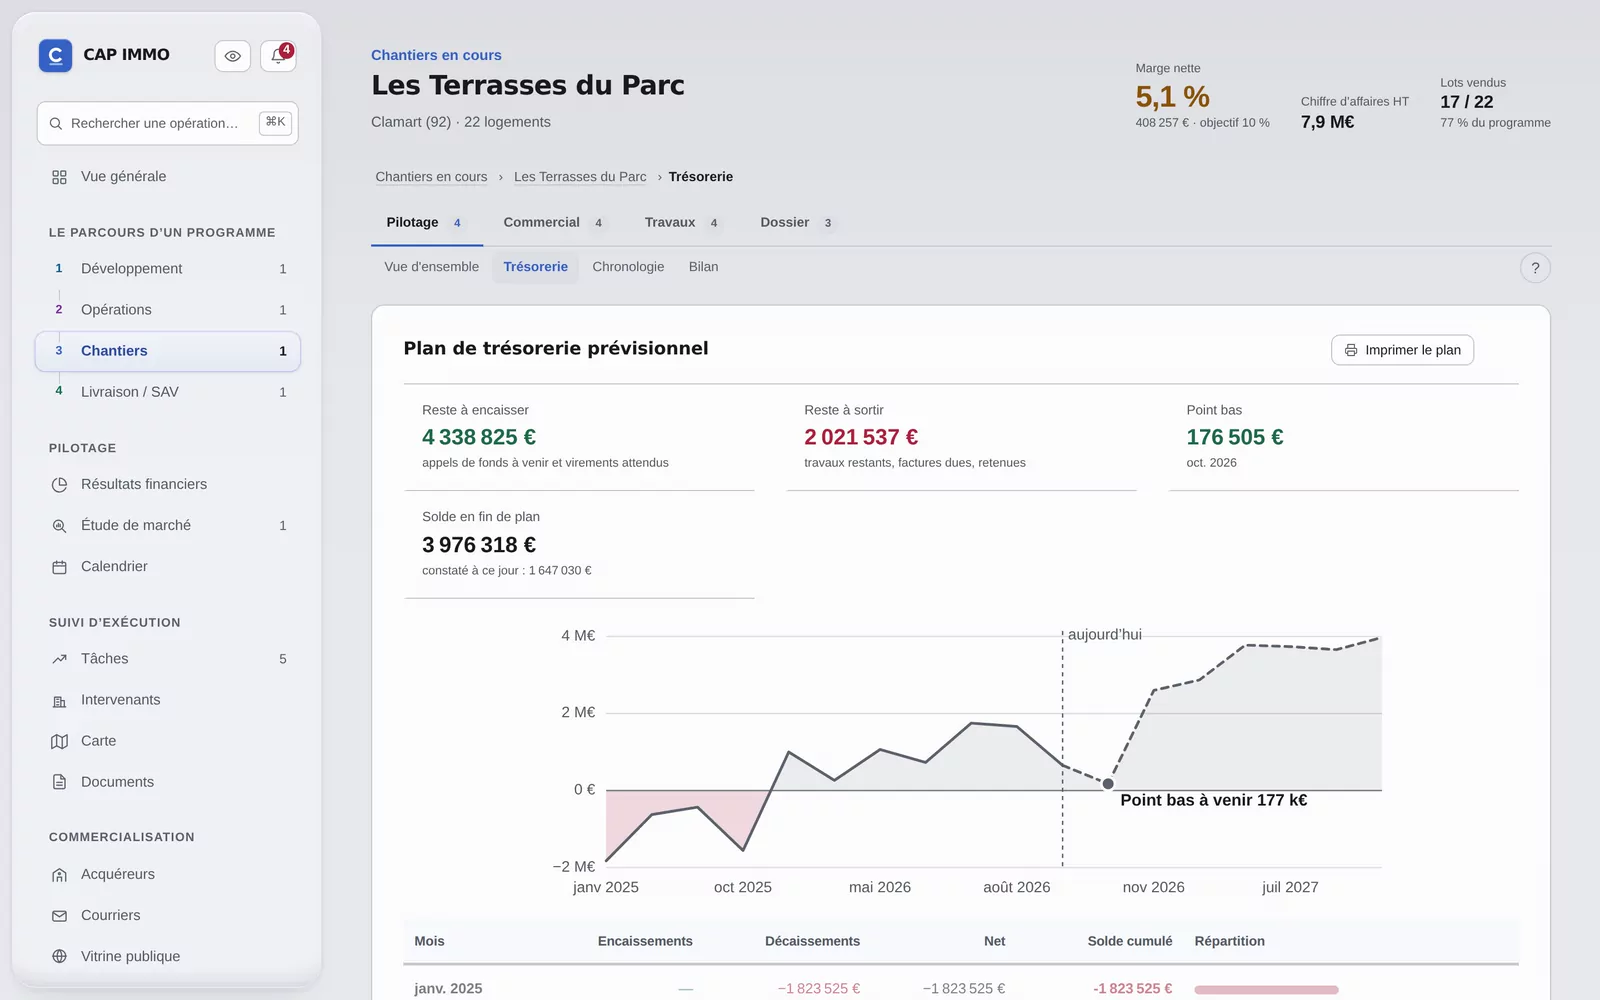Select the Chantiers step

pos(168,351)
